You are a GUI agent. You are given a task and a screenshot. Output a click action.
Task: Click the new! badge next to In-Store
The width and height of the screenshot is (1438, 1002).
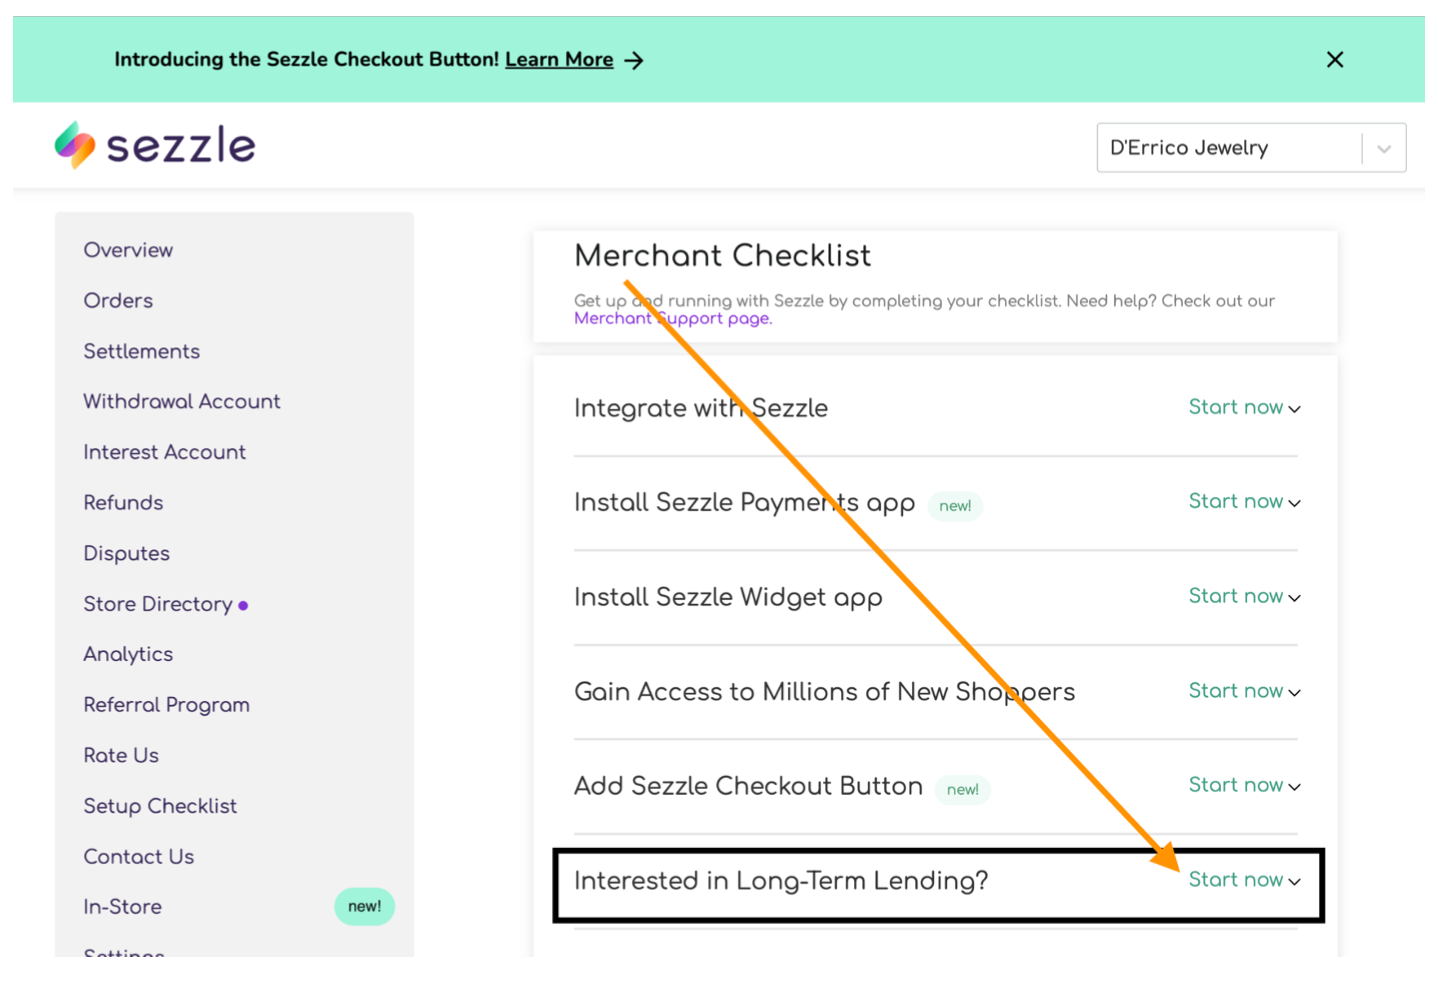pyautogui.click(x=364, y=907)
